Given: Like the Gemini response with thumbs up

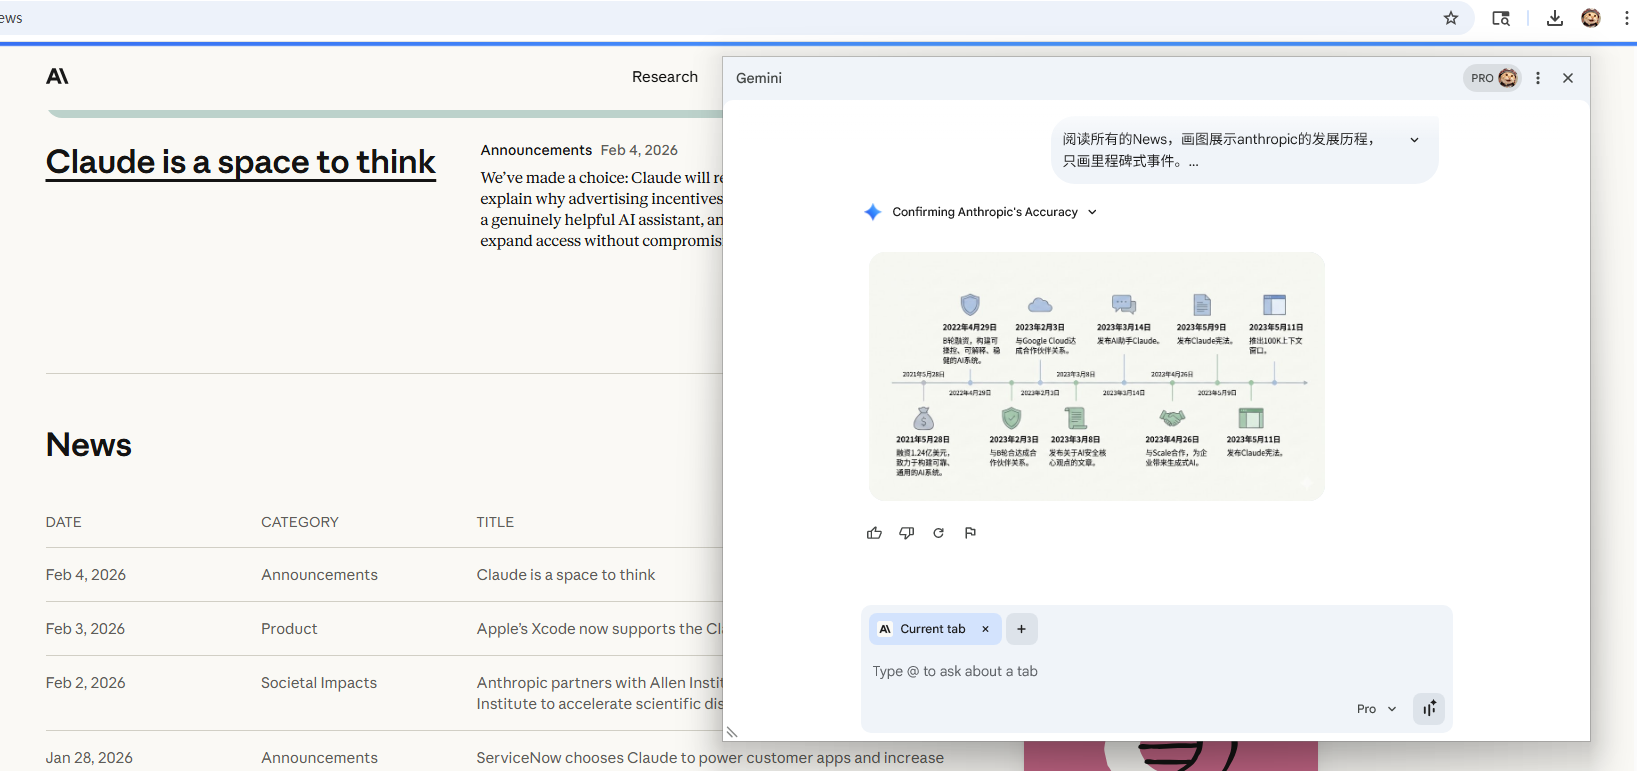Looking at the screenshot, I should [874, 533].
